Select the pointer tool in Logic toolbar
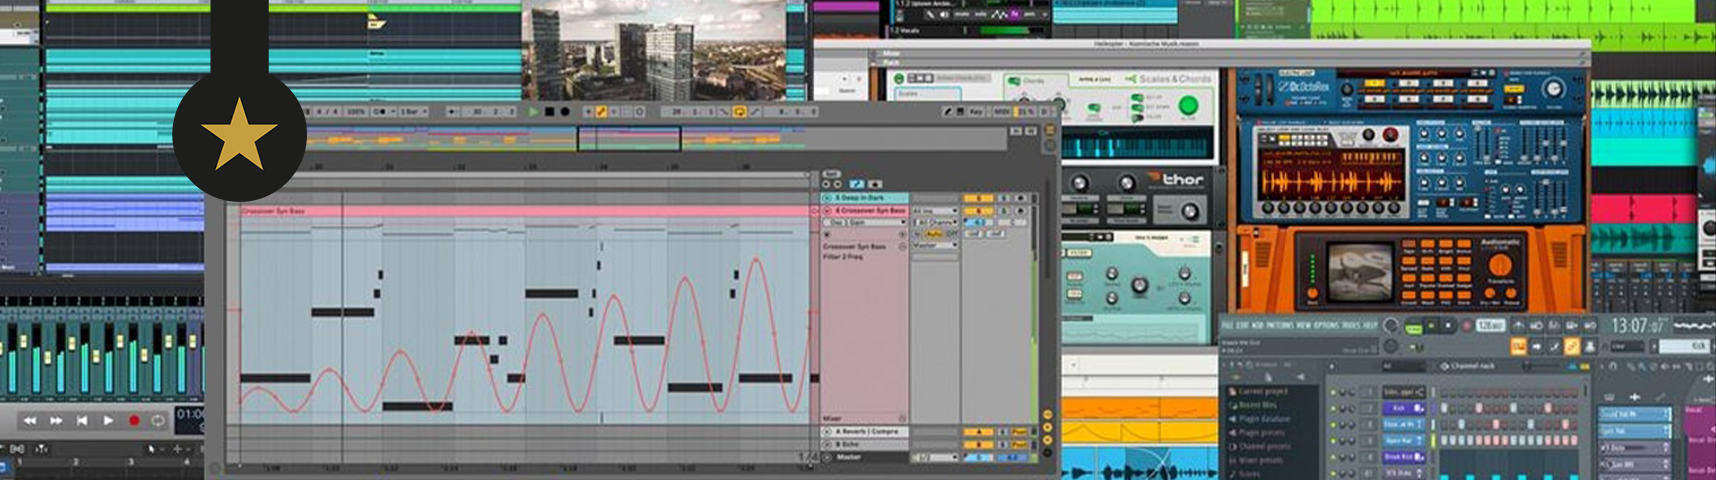 152,450
